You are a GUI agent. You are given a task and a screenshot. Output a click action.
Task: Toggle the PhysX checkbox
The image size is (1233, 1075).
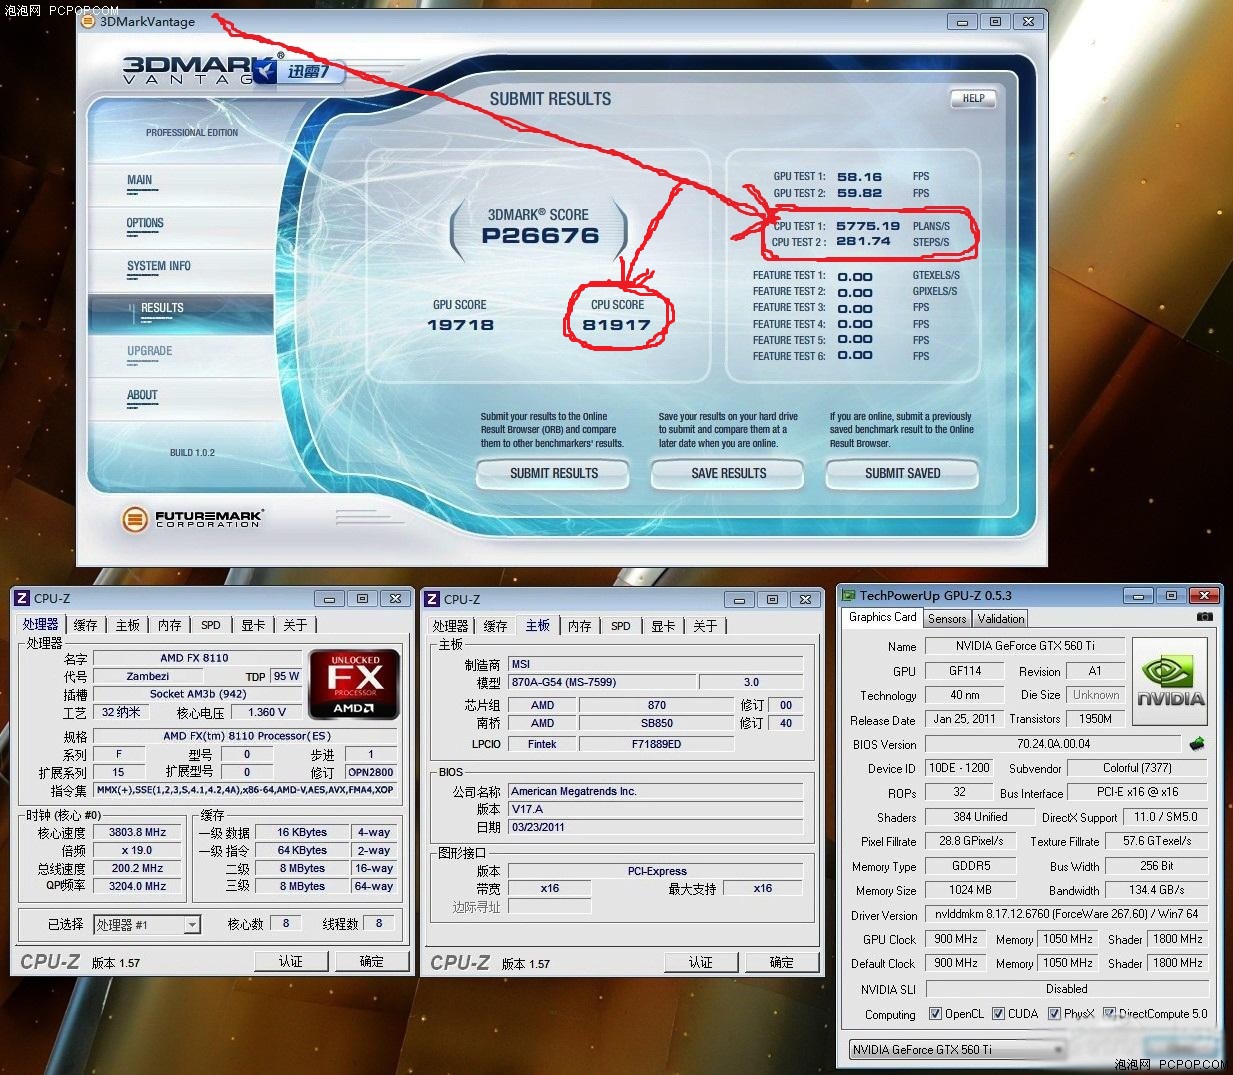tap(1054, 1013)
